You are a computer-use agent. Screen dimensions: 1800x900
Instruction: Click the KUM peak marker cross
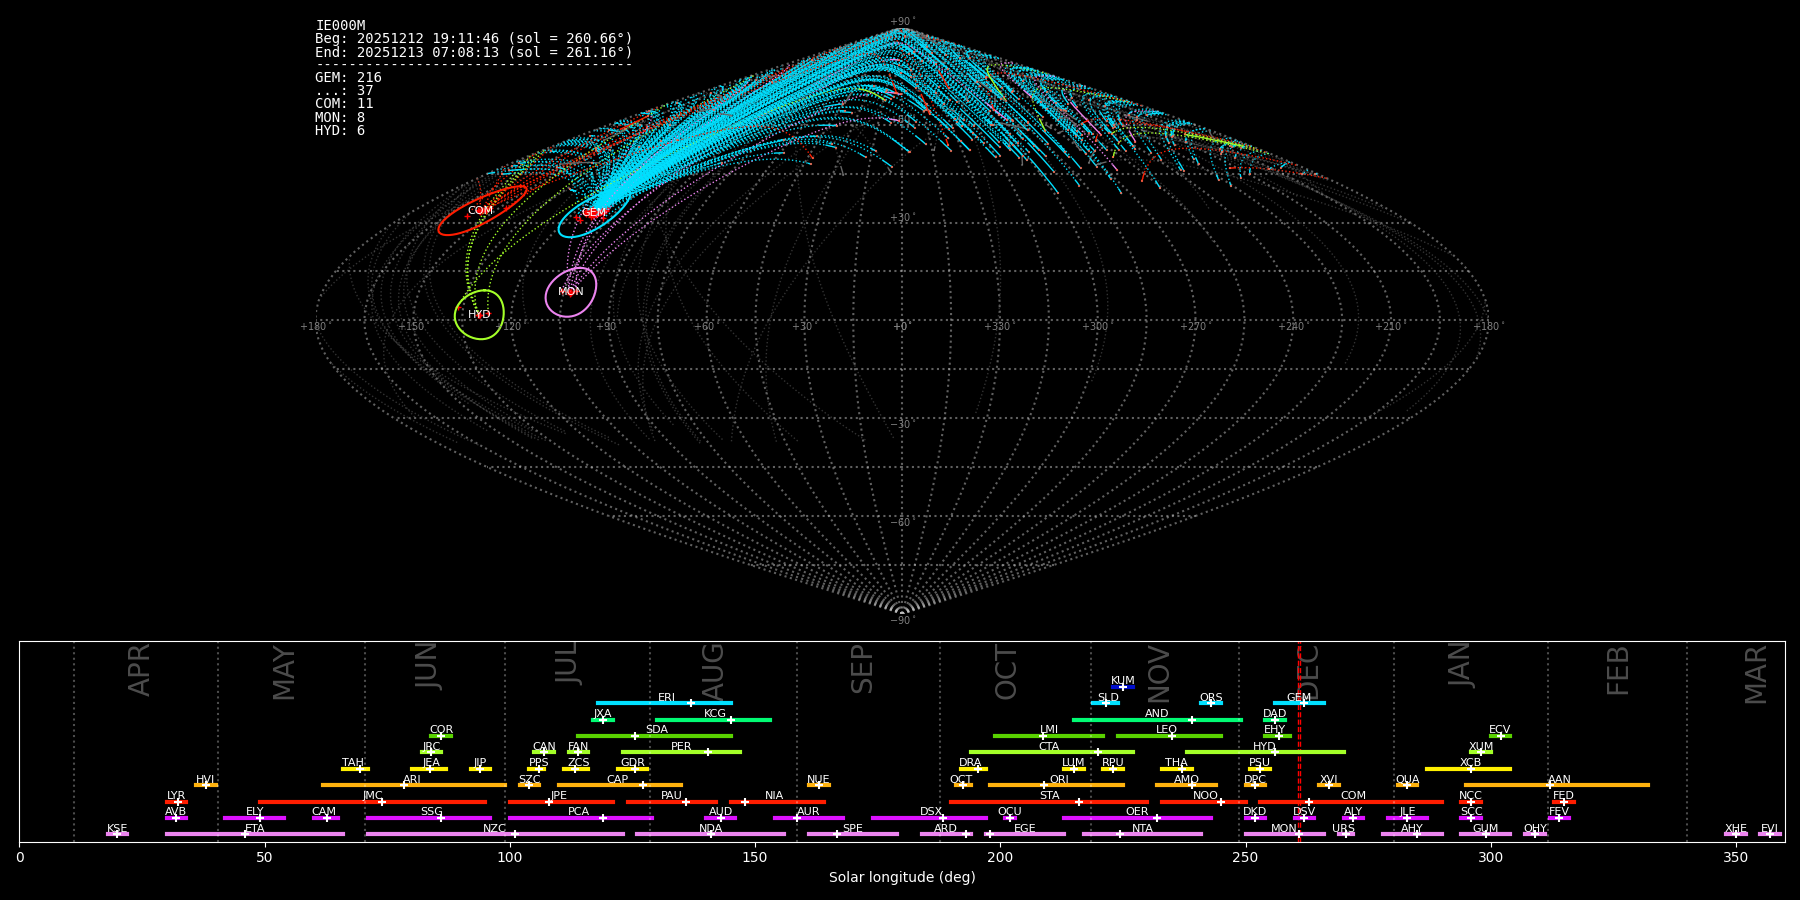click(x=1122, y=687)
